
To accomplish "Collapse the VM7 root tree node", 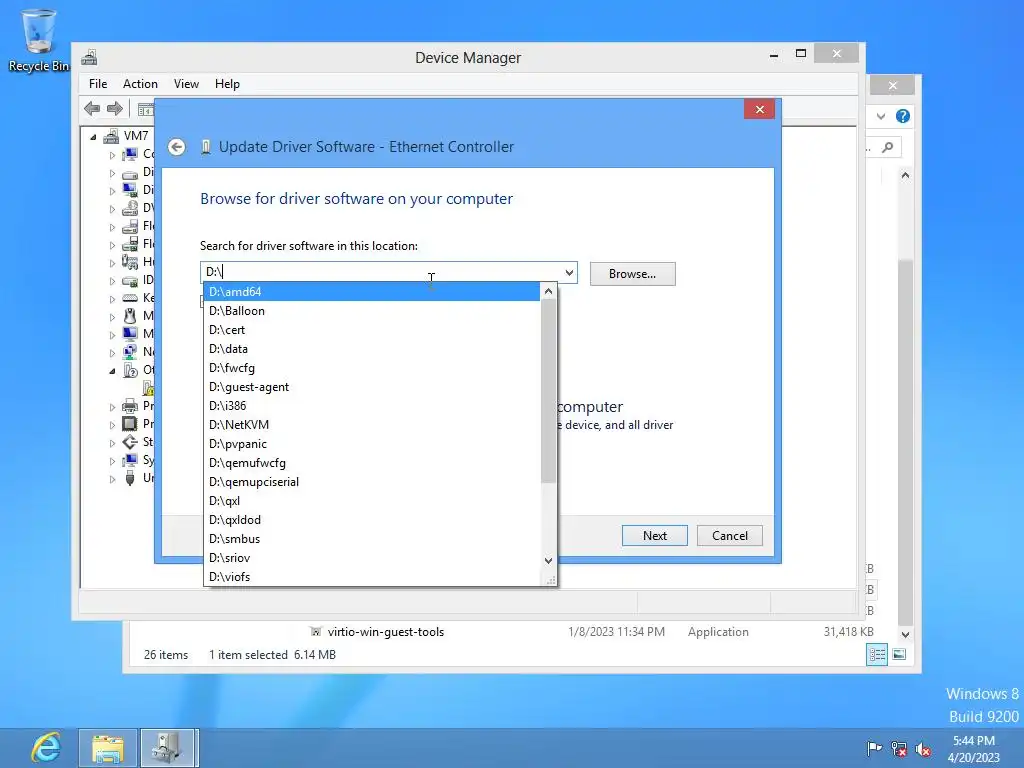I will click(93, 137).
